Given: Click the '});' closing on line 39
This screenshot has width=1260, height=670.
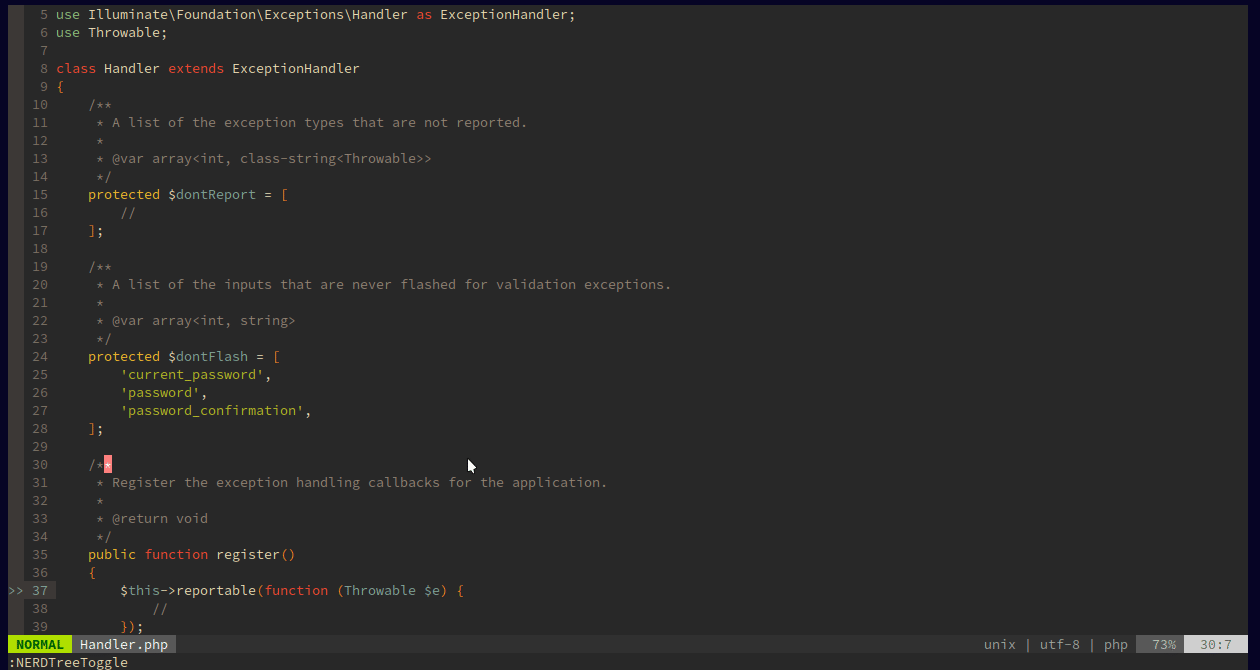Looking at the screenshot, I should pos(132,627).
